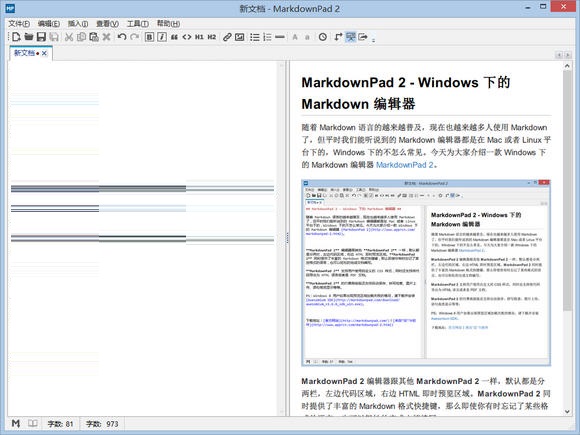
Task: Create an ordered numbered list
Action: coord(267,37)
